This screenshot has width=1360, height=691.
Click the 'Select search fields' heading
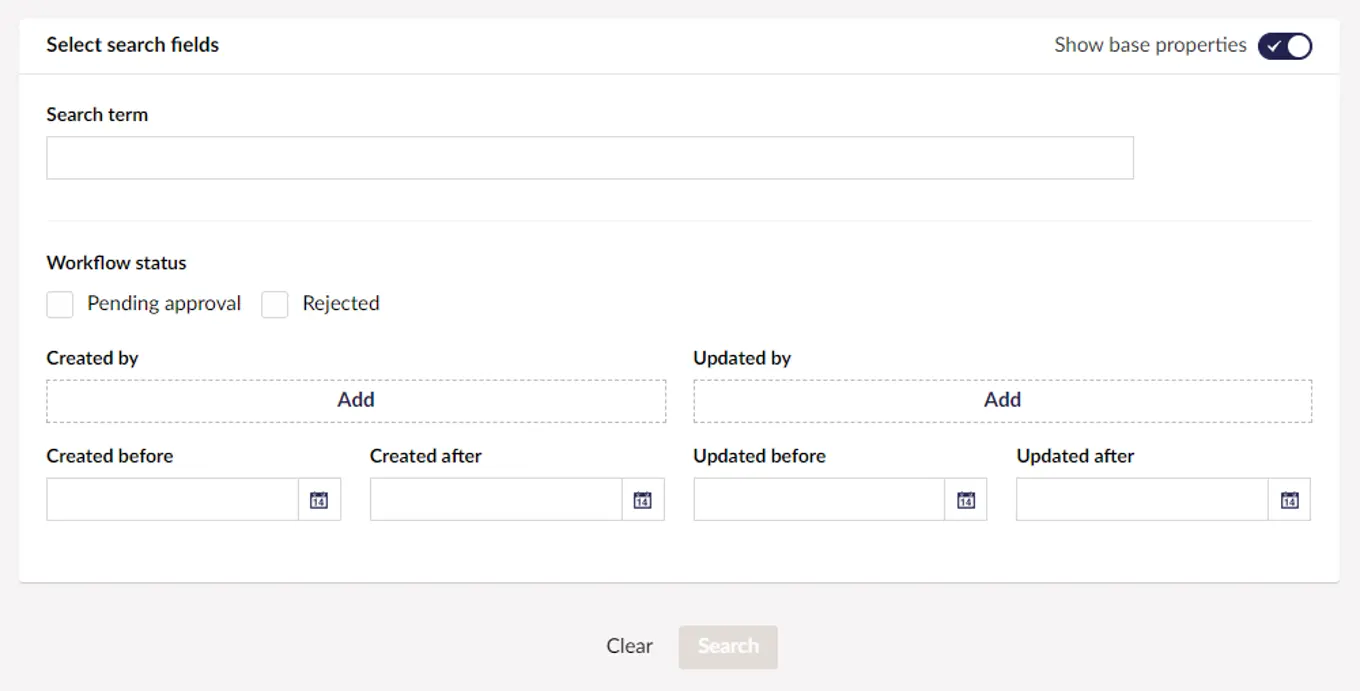click(x=132, y=45)
